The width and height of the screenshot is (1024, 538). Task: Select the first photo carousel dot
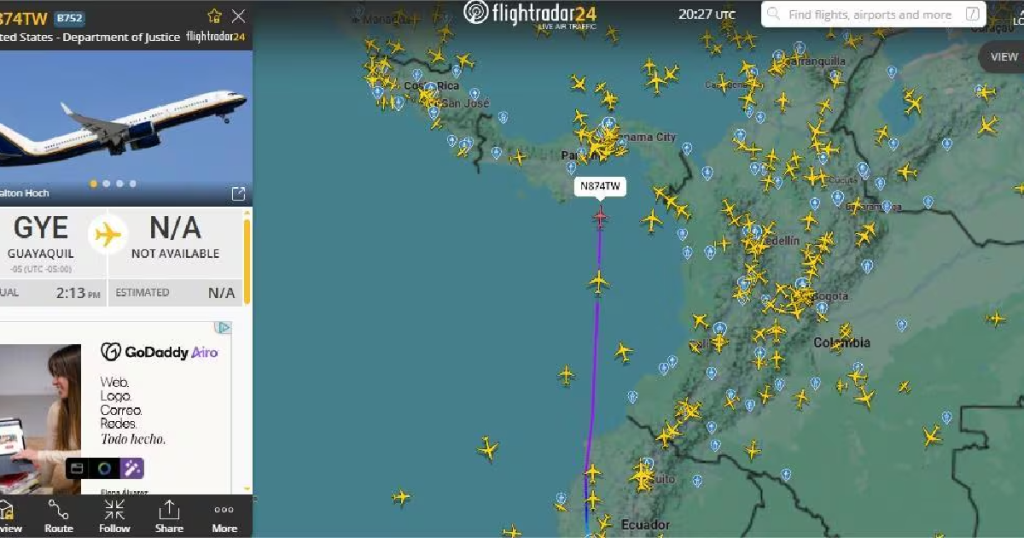click(x=93, y=184)
